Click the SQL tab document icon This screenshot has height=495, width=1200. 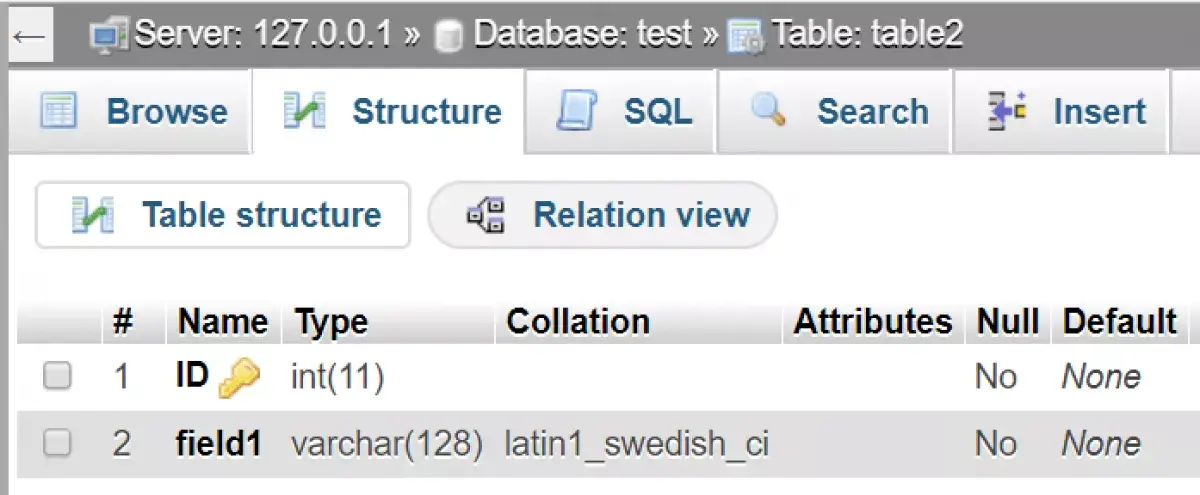578,111
